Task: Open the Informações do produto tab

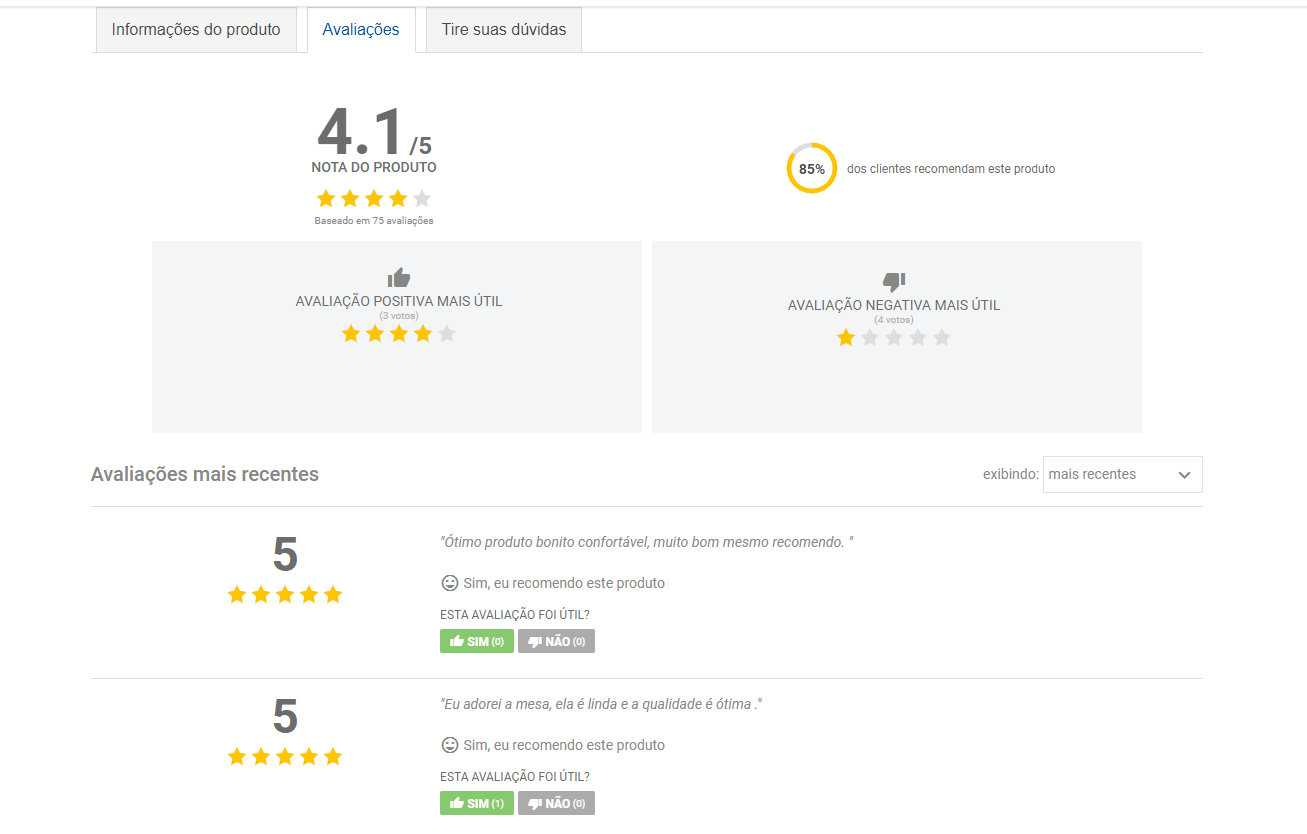Action: (x=196, y=30)
